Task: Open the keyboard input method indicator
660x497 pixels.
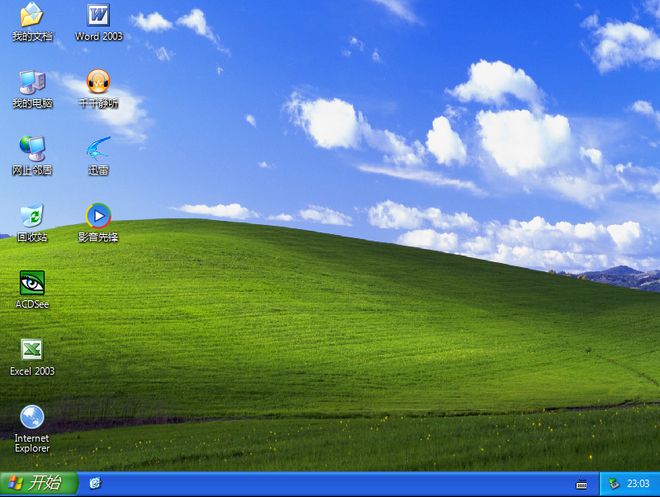Action: (581, 484)
